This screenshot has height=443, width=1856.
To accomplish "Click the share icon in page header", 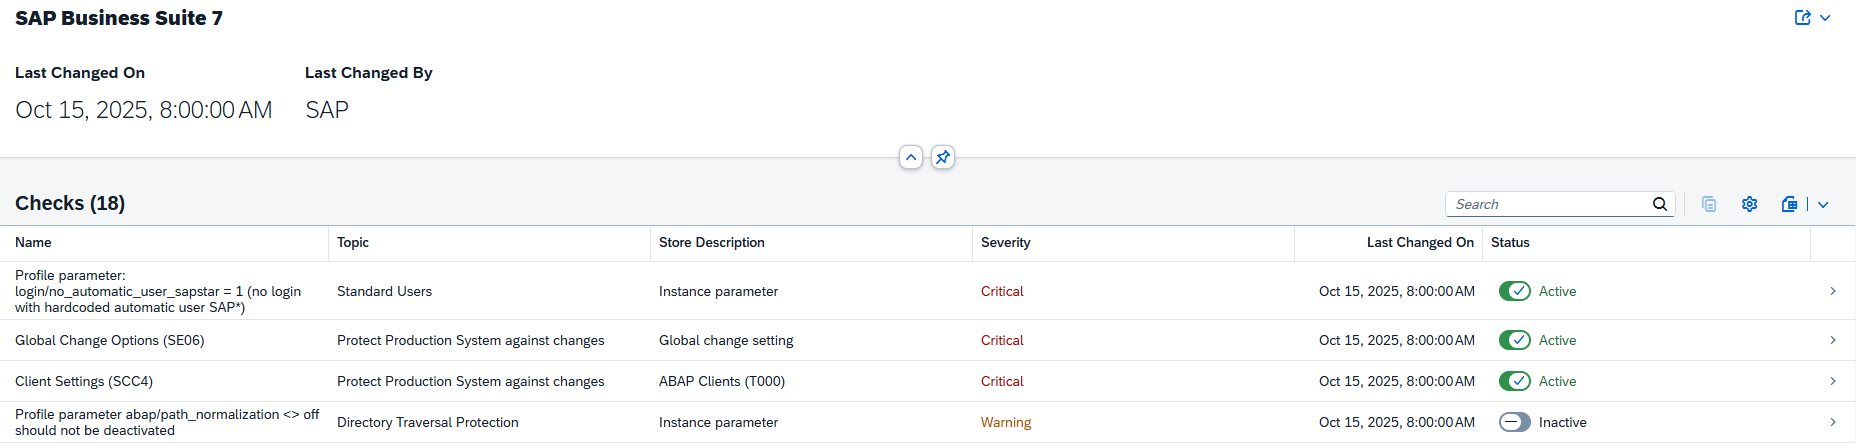I will 1802,18.
